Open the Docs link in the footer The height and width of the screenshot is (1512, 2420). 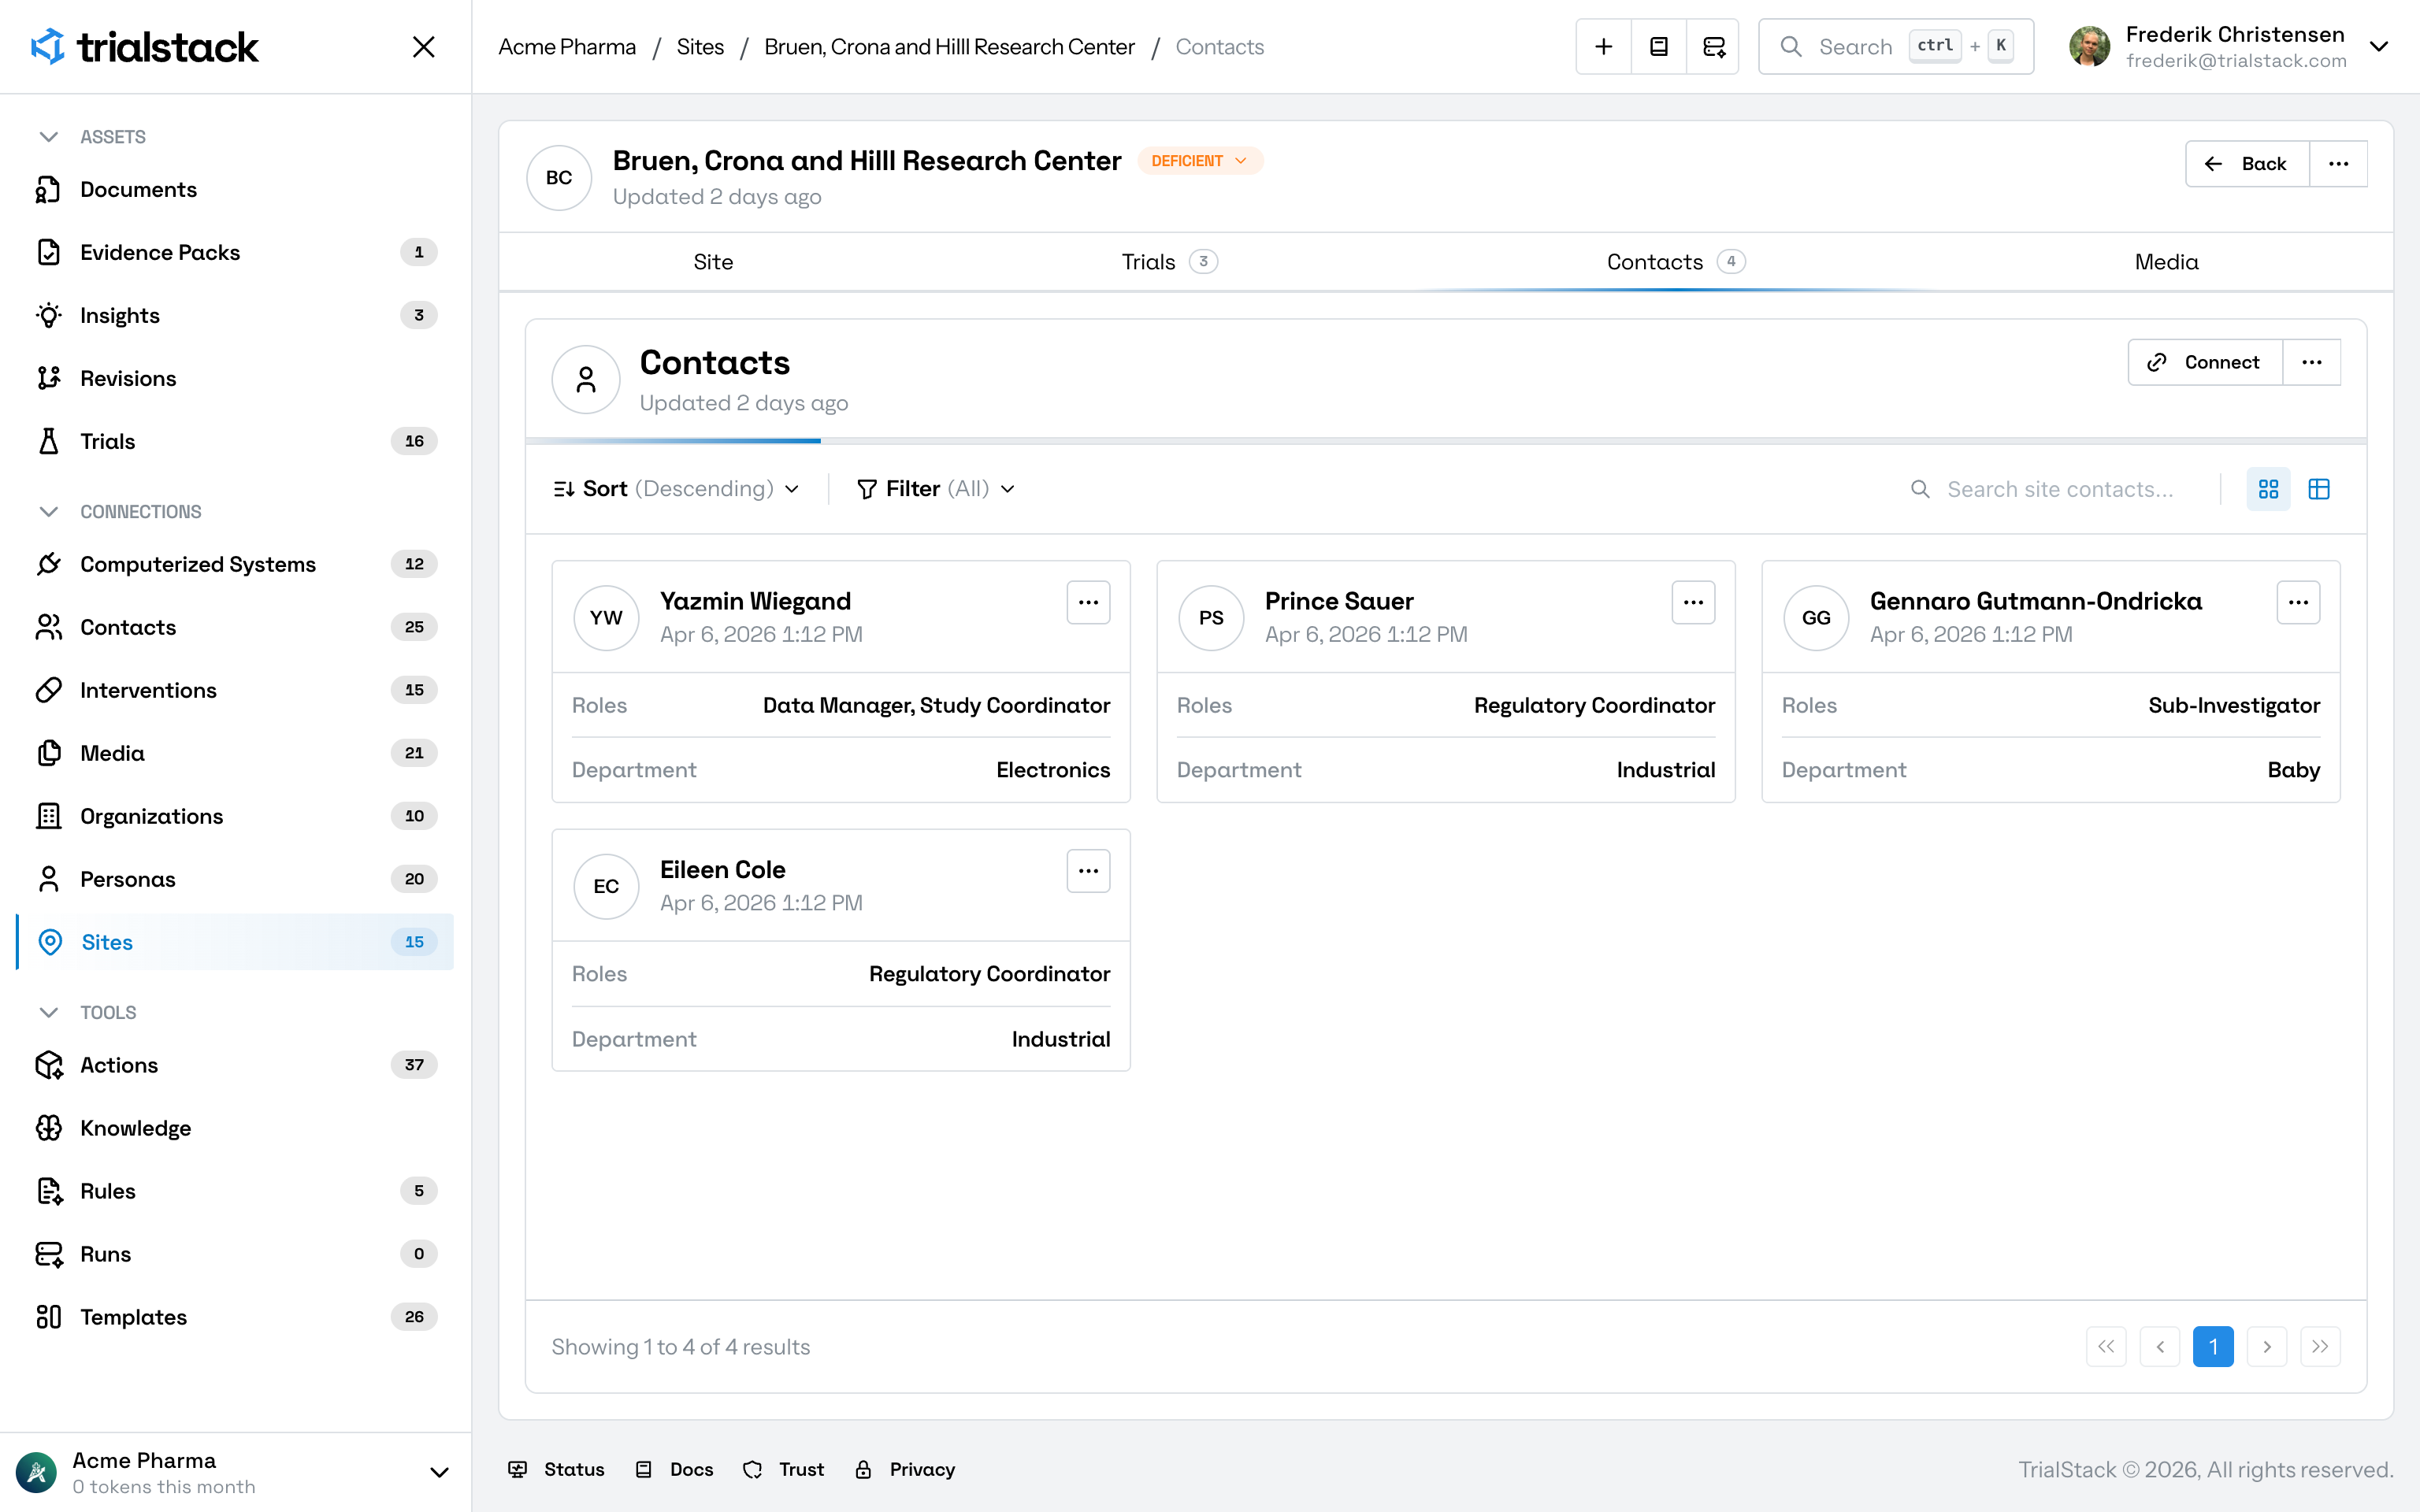click(674, 1470)
